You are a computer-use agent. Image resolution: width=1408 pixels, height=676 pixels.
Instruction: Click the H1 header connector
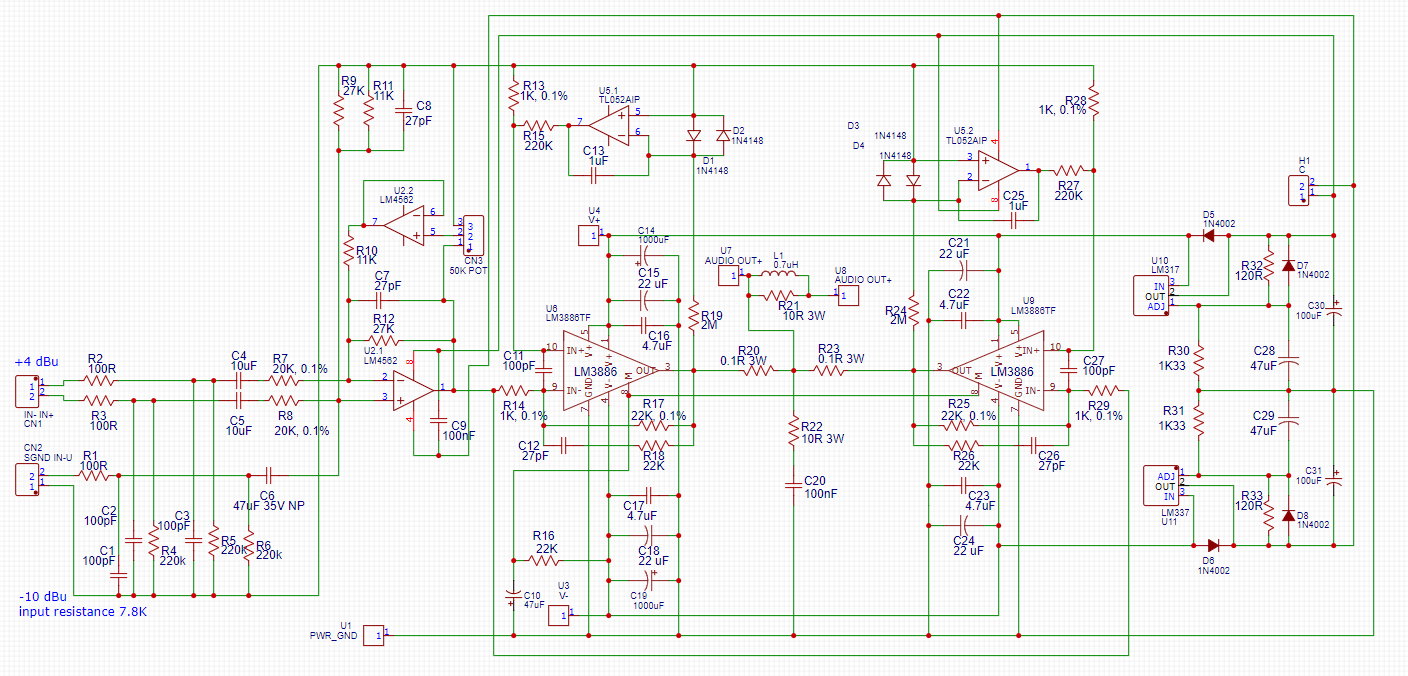[1300, 189]
